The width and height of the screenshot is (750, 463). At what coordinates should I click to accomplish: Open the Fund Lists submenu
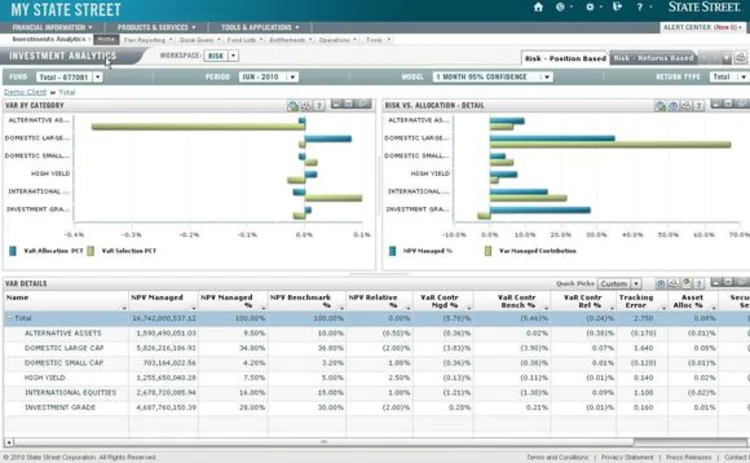[x=244, y=40]
